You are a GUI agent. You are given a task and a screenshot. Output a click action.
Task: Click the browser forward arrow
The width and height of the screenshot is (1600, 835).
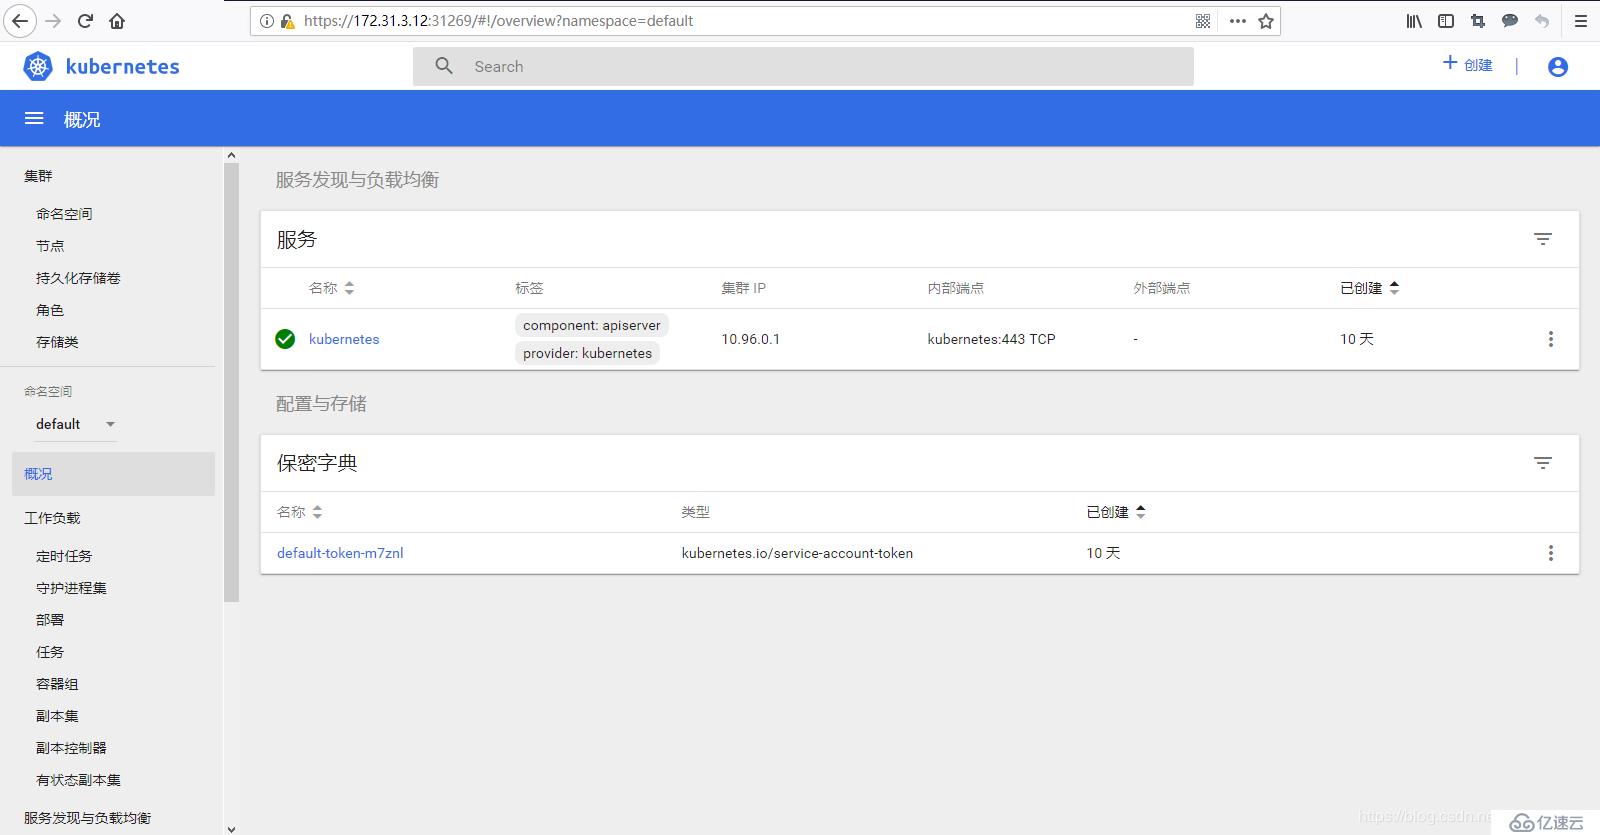point(54,21)
